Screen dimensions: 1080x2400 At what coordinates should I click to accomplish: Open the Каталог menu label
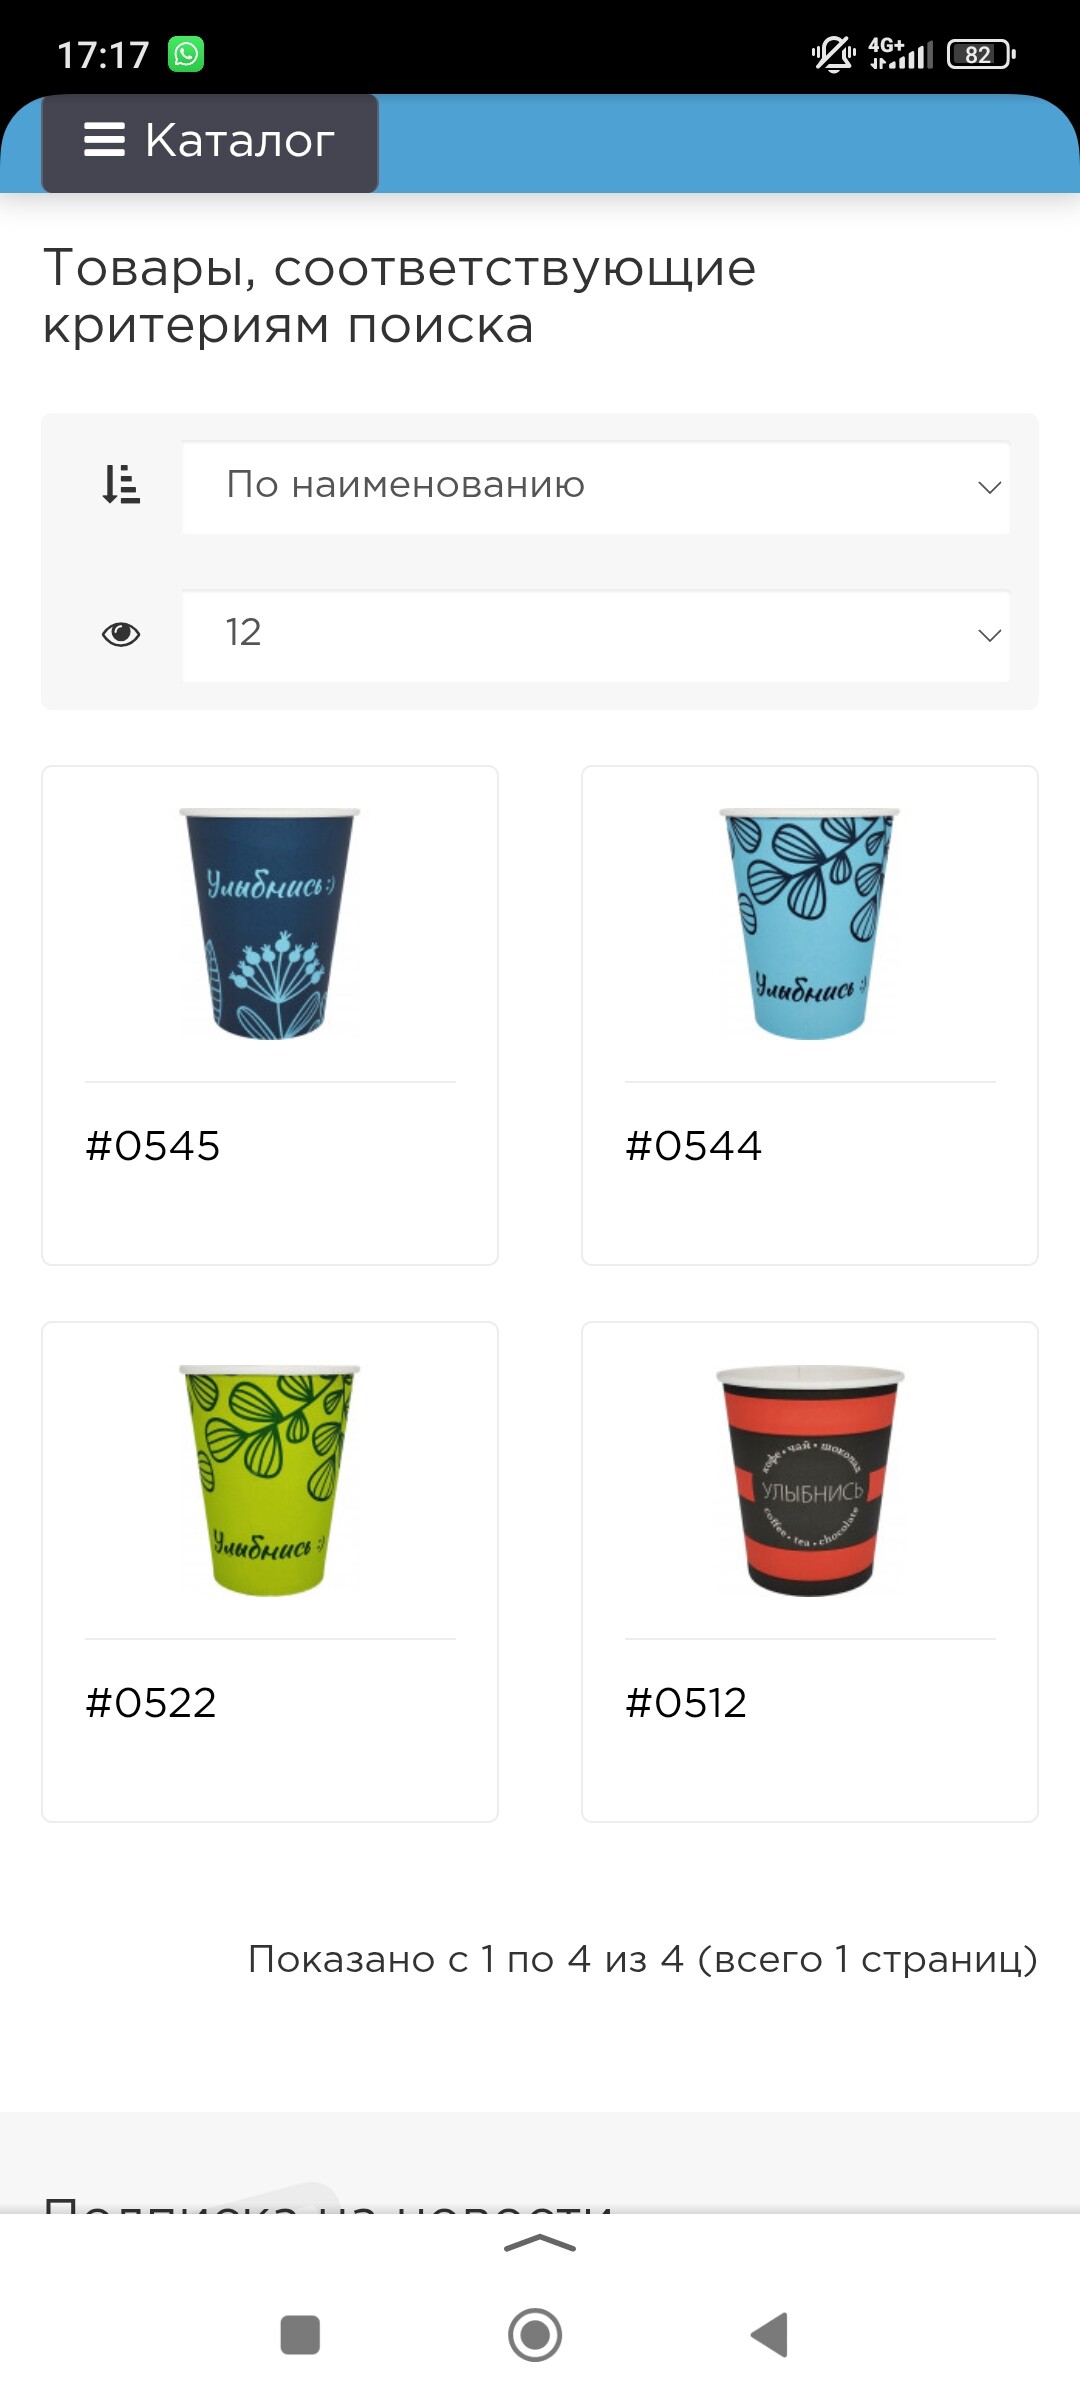tap(239, 140)
